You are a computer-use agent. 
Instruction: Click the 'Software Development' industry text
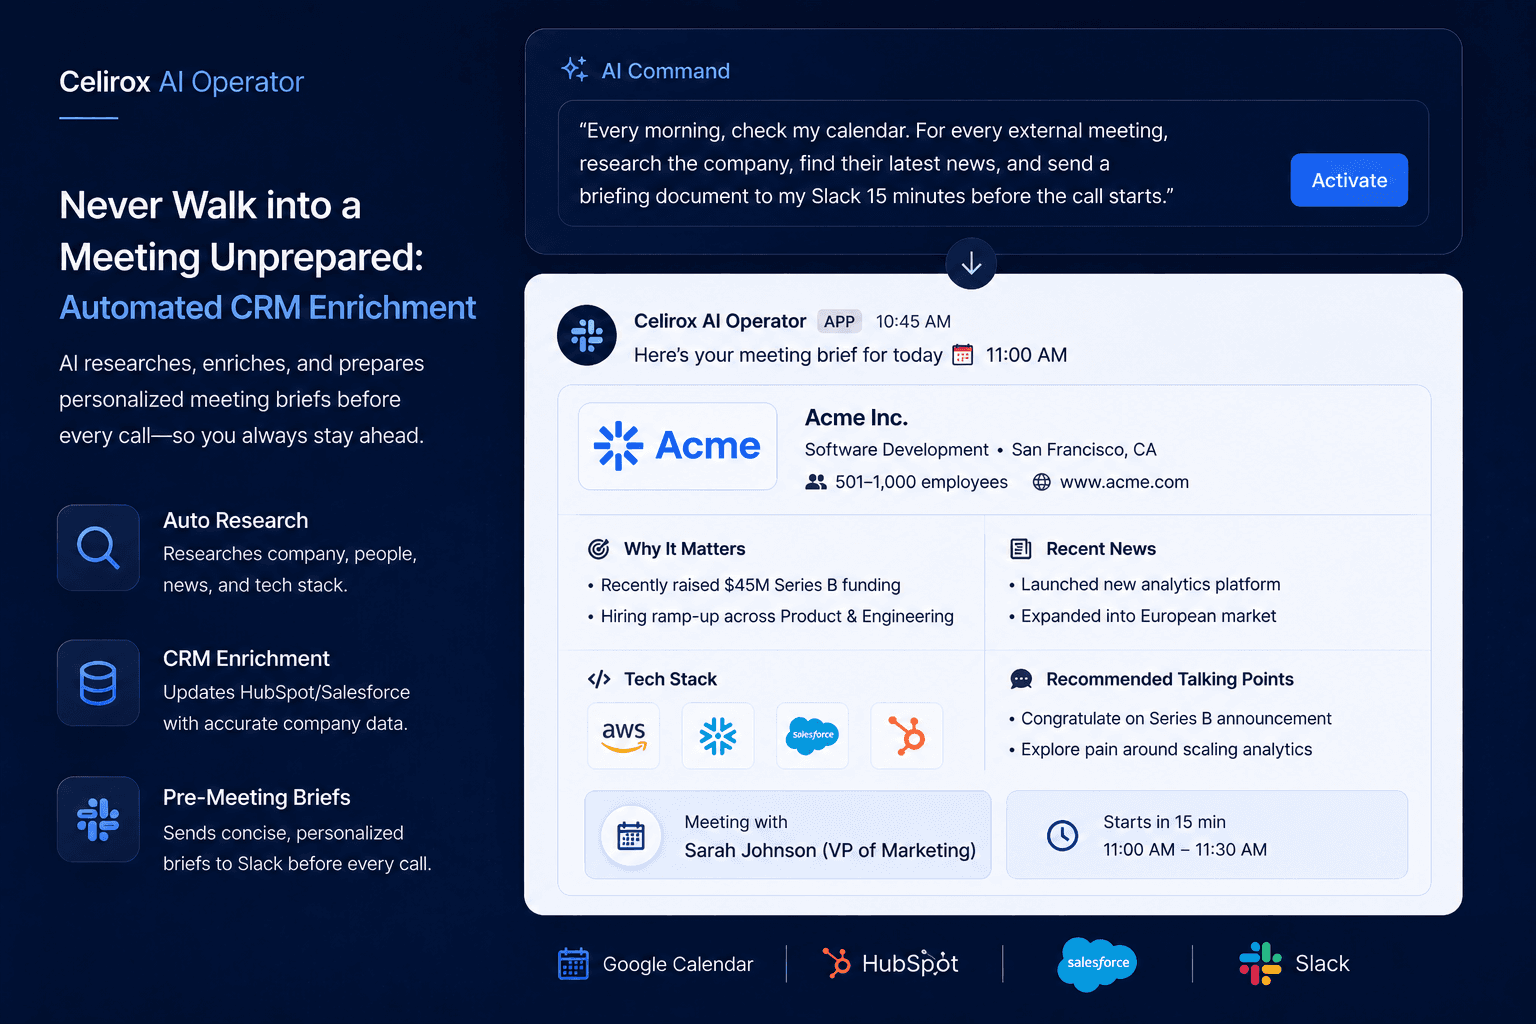[x=897, y=450]
